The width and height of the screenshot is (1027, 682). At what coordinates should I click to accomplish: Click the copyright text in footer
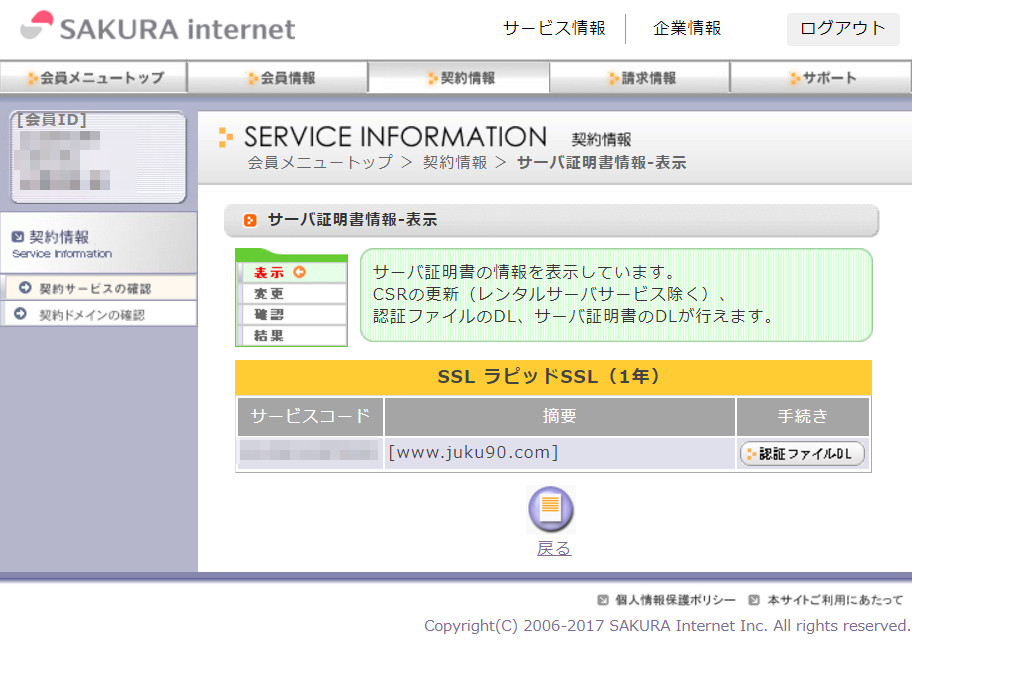(x=667, y=626)
